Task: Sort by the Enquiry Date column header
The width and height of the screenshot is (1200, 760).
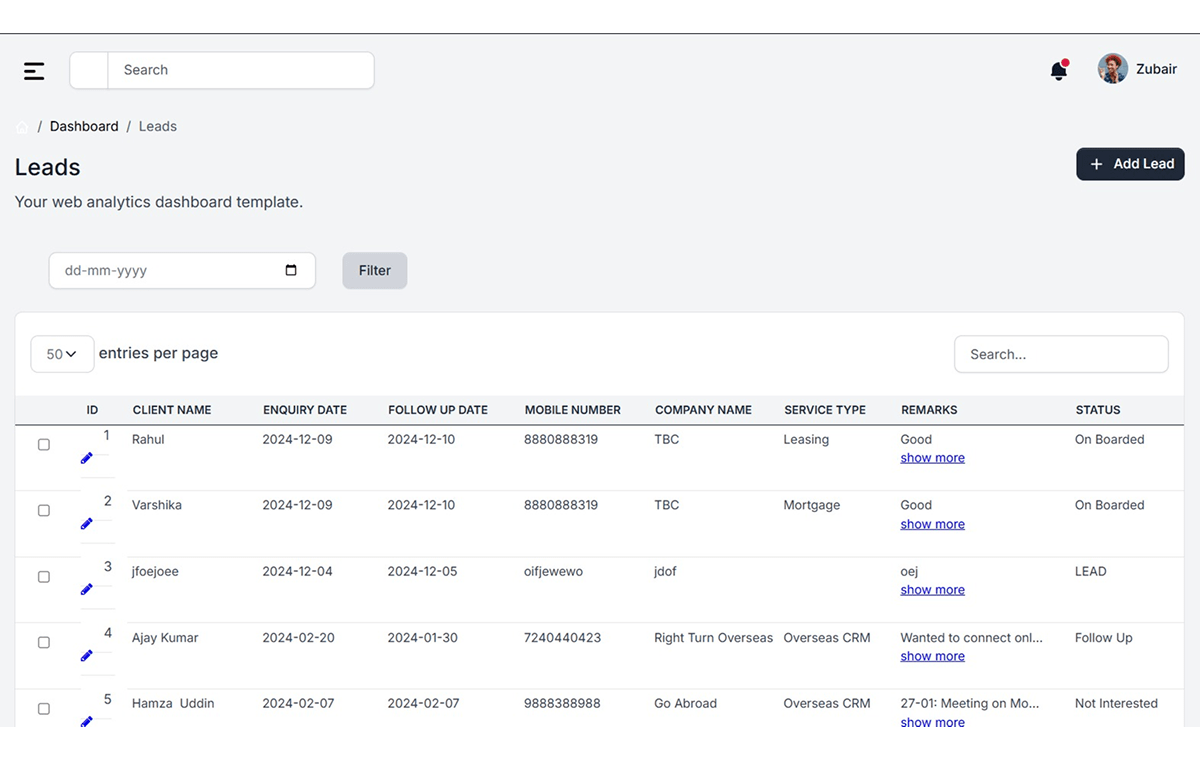Action: 304,410
